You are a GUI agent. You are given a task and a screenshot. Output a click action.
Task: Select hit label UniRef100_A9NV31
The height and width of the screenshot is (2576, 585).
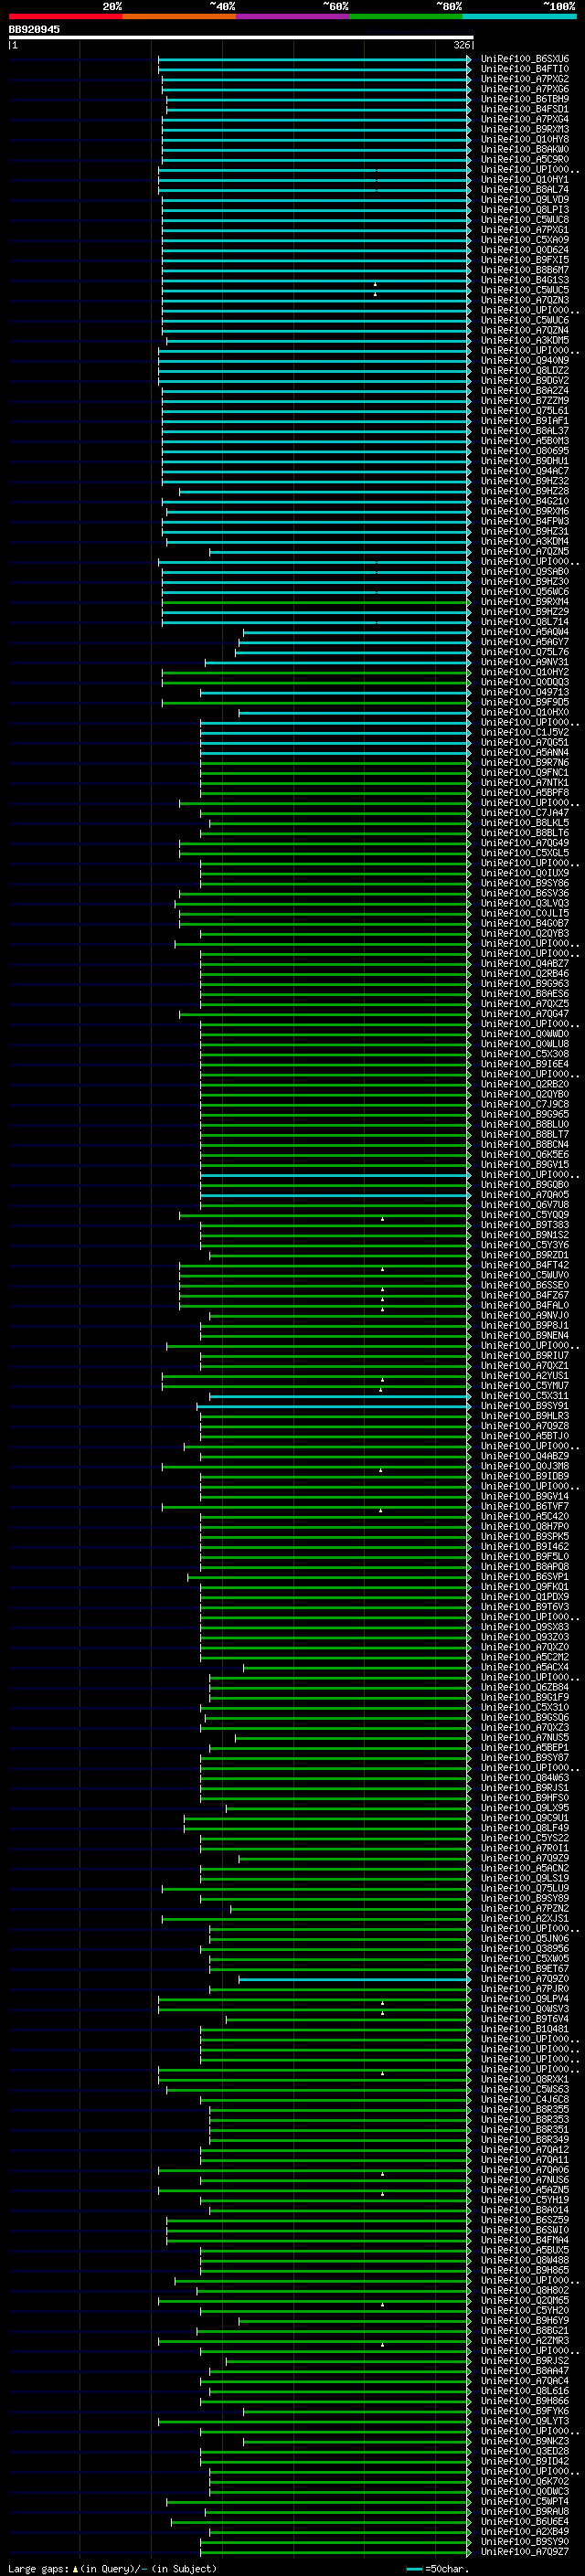(525, 662)
